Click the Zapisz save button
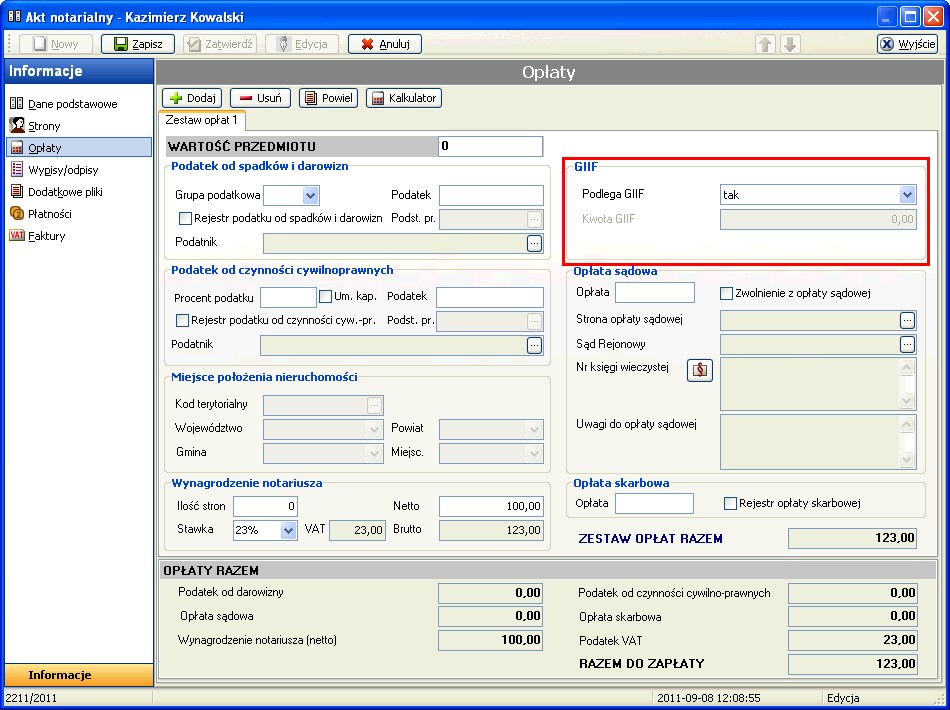 coord(138,44)
